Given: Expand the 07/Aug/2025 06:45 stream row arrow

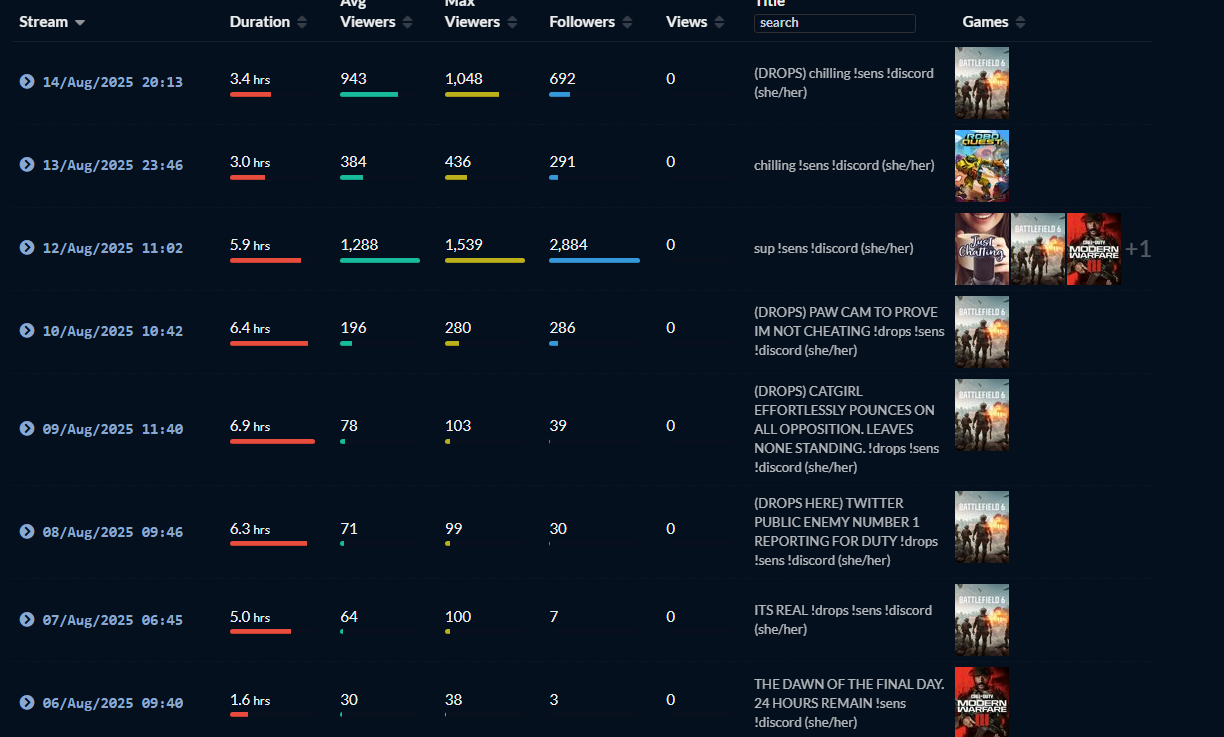Looking at the screenshot, I should tap(27, 620).
